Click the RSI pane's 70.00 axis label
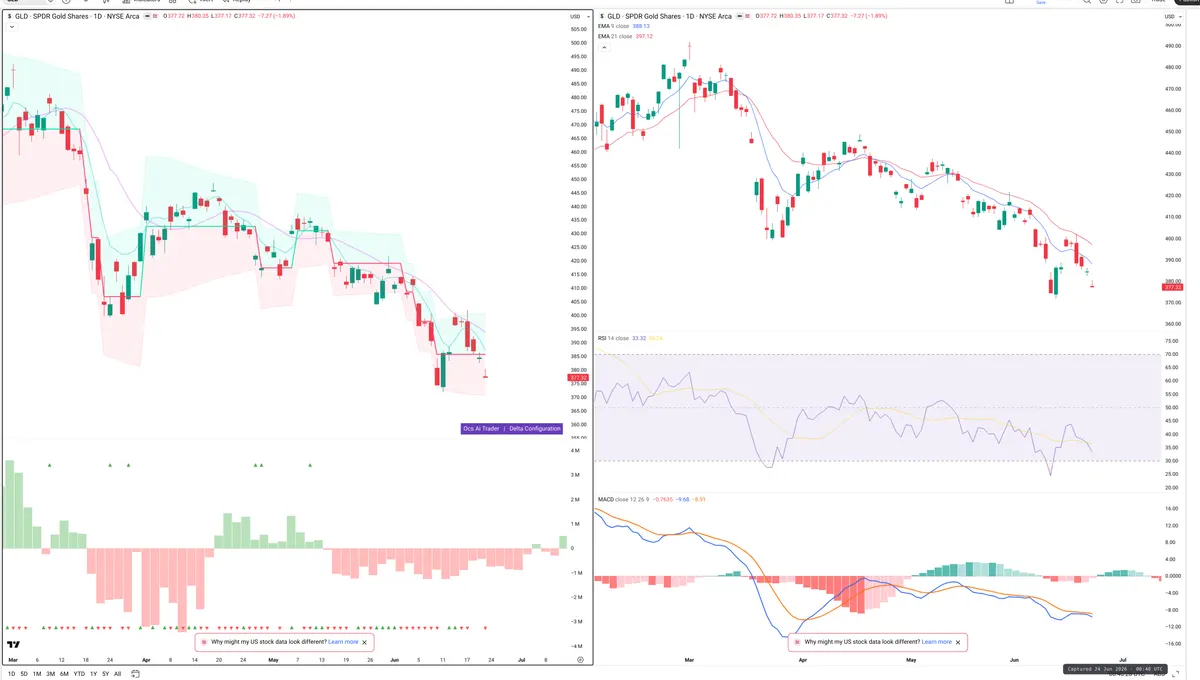 click(1174, 354)
